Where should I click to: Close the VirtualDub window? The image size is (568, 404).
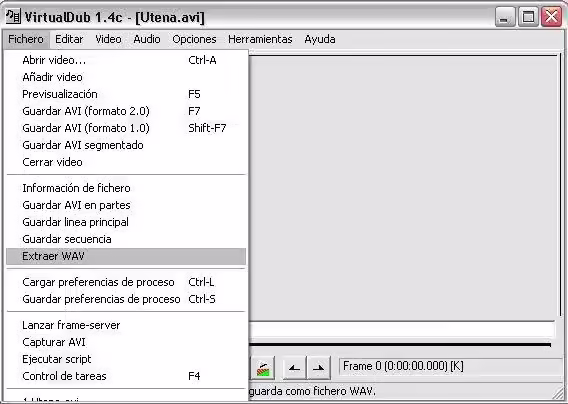point(551,17)
